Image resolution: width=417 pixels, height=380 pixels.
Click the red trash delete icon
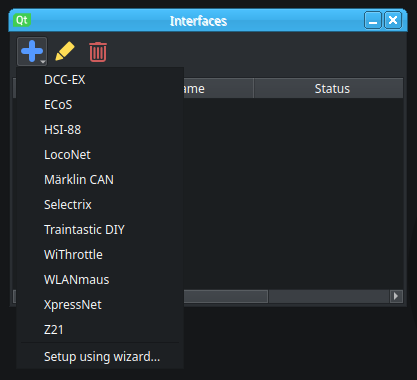[x=98, y=52]
